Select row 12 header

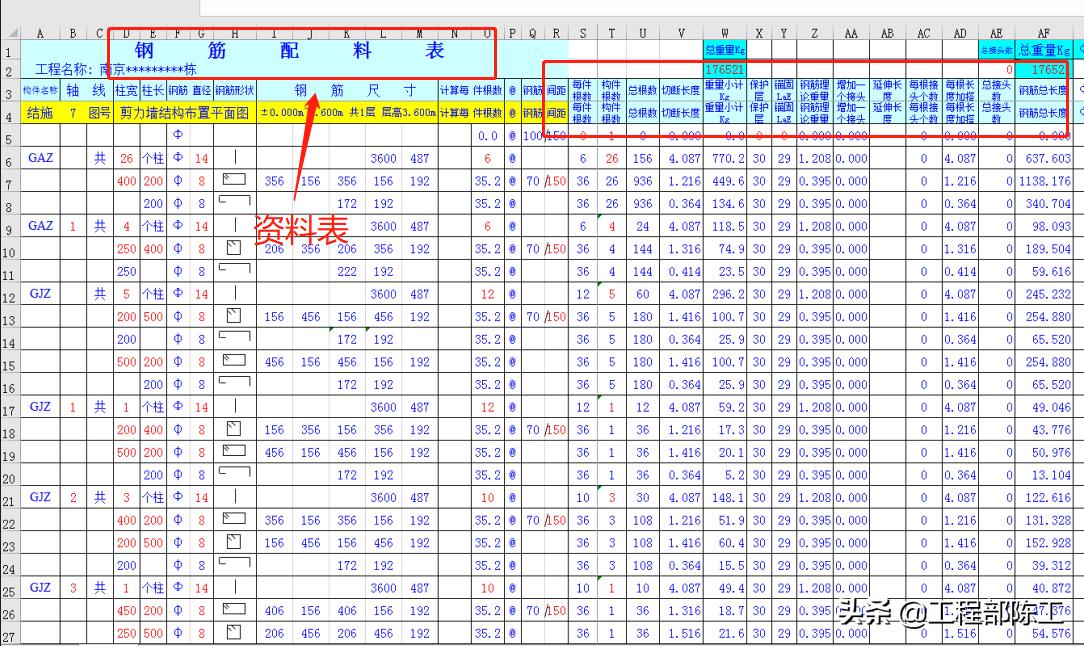tap(10, 295)
